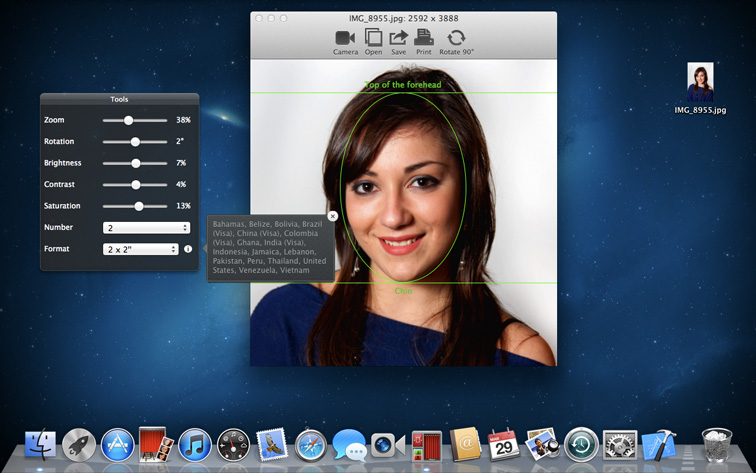The height and width of the screenshot is (473, 756).
Task: Launch Xcode from the dock
Action: coord(658,445)
